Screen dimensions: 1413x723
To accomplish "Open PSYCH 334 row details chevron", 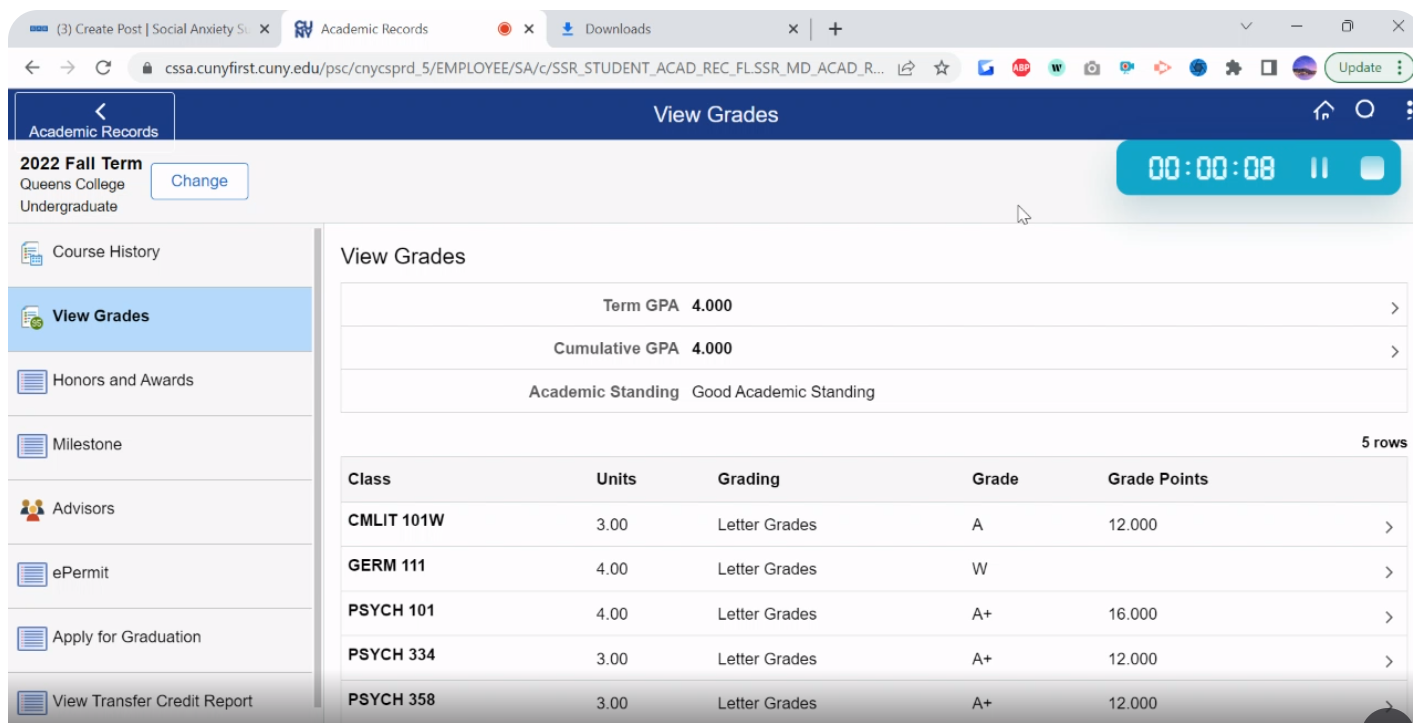I will (1388, 661).
